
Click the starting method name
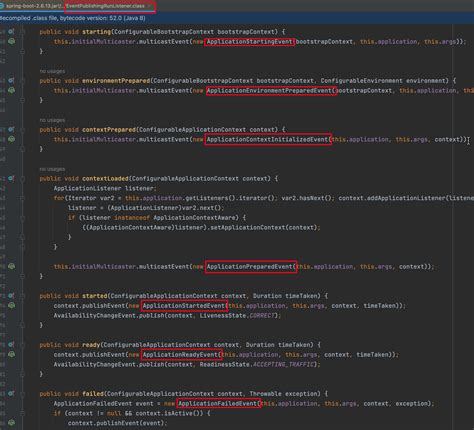(x=96, y=32)
